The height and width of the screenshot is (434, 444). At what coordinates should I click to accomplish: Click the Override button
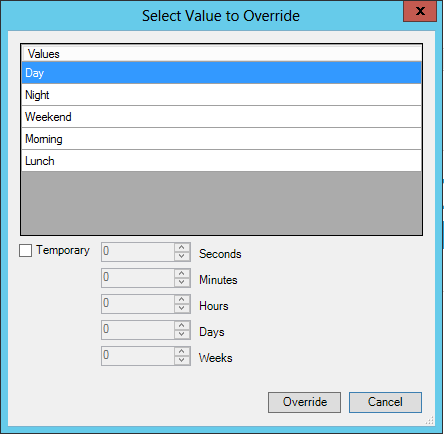coord(304,402)
